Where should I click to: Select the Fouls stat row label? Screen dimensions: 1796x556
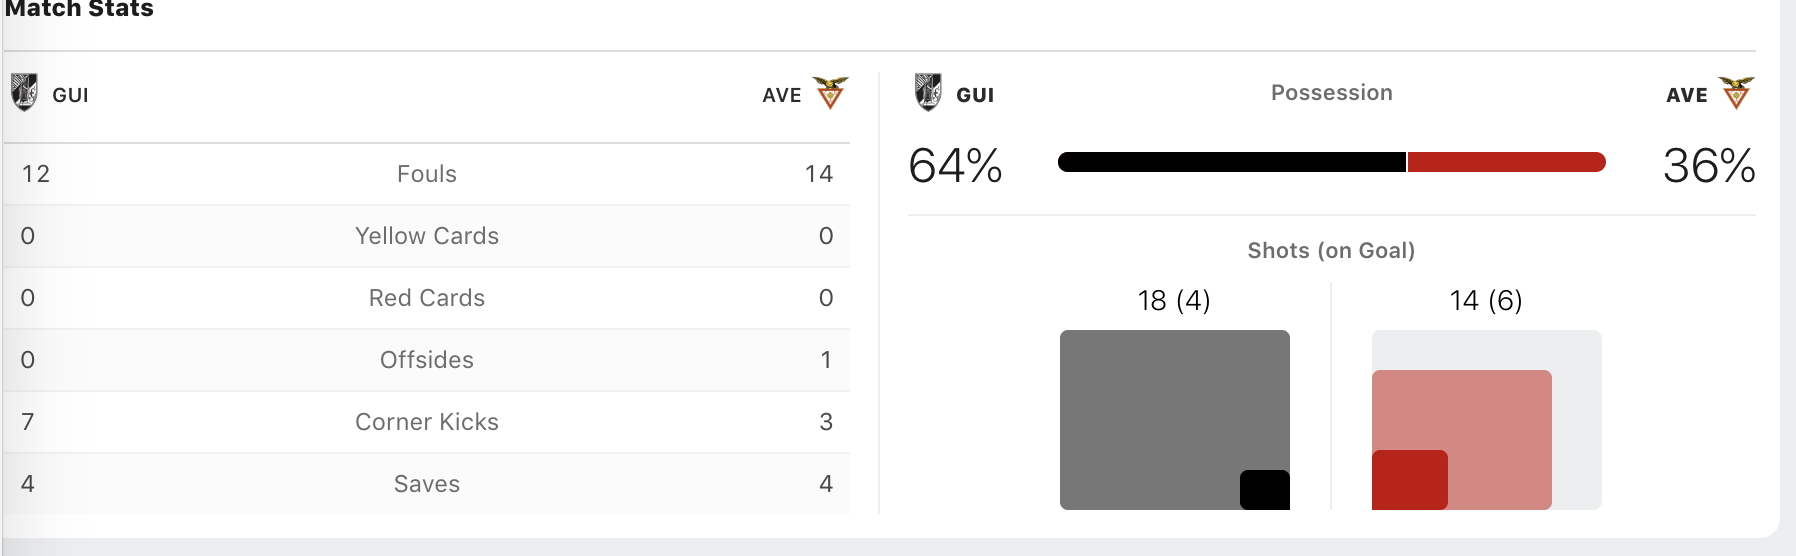[427, 174]
